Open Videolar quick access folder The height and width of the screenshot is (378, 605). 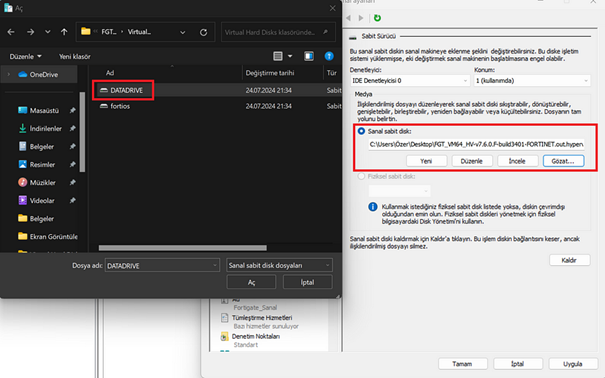36,201
